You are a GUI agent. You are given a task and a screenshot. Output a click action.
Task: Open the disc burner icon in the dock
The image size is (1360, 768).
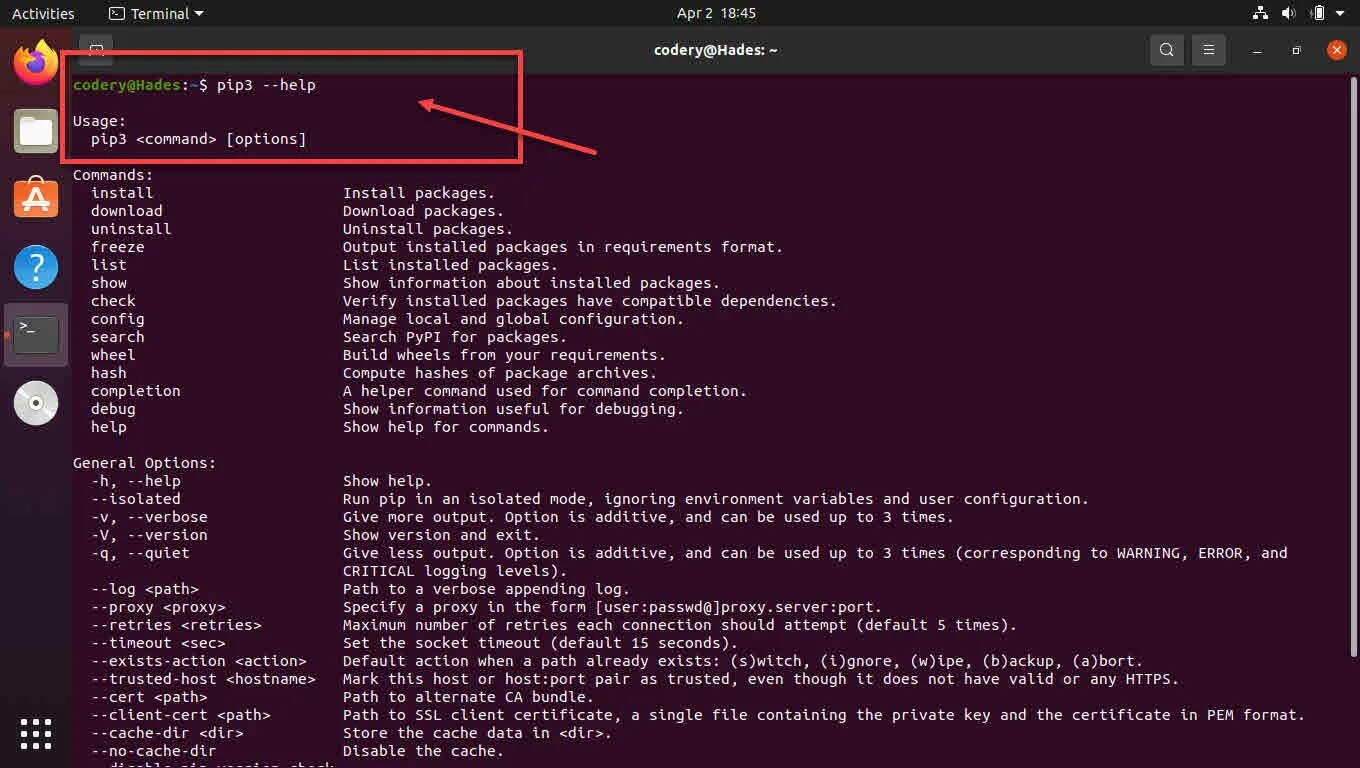coord(36,403)
